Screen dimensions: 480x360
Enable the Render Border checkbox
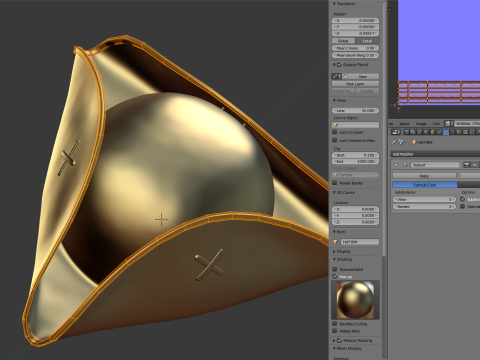[335, 183]
